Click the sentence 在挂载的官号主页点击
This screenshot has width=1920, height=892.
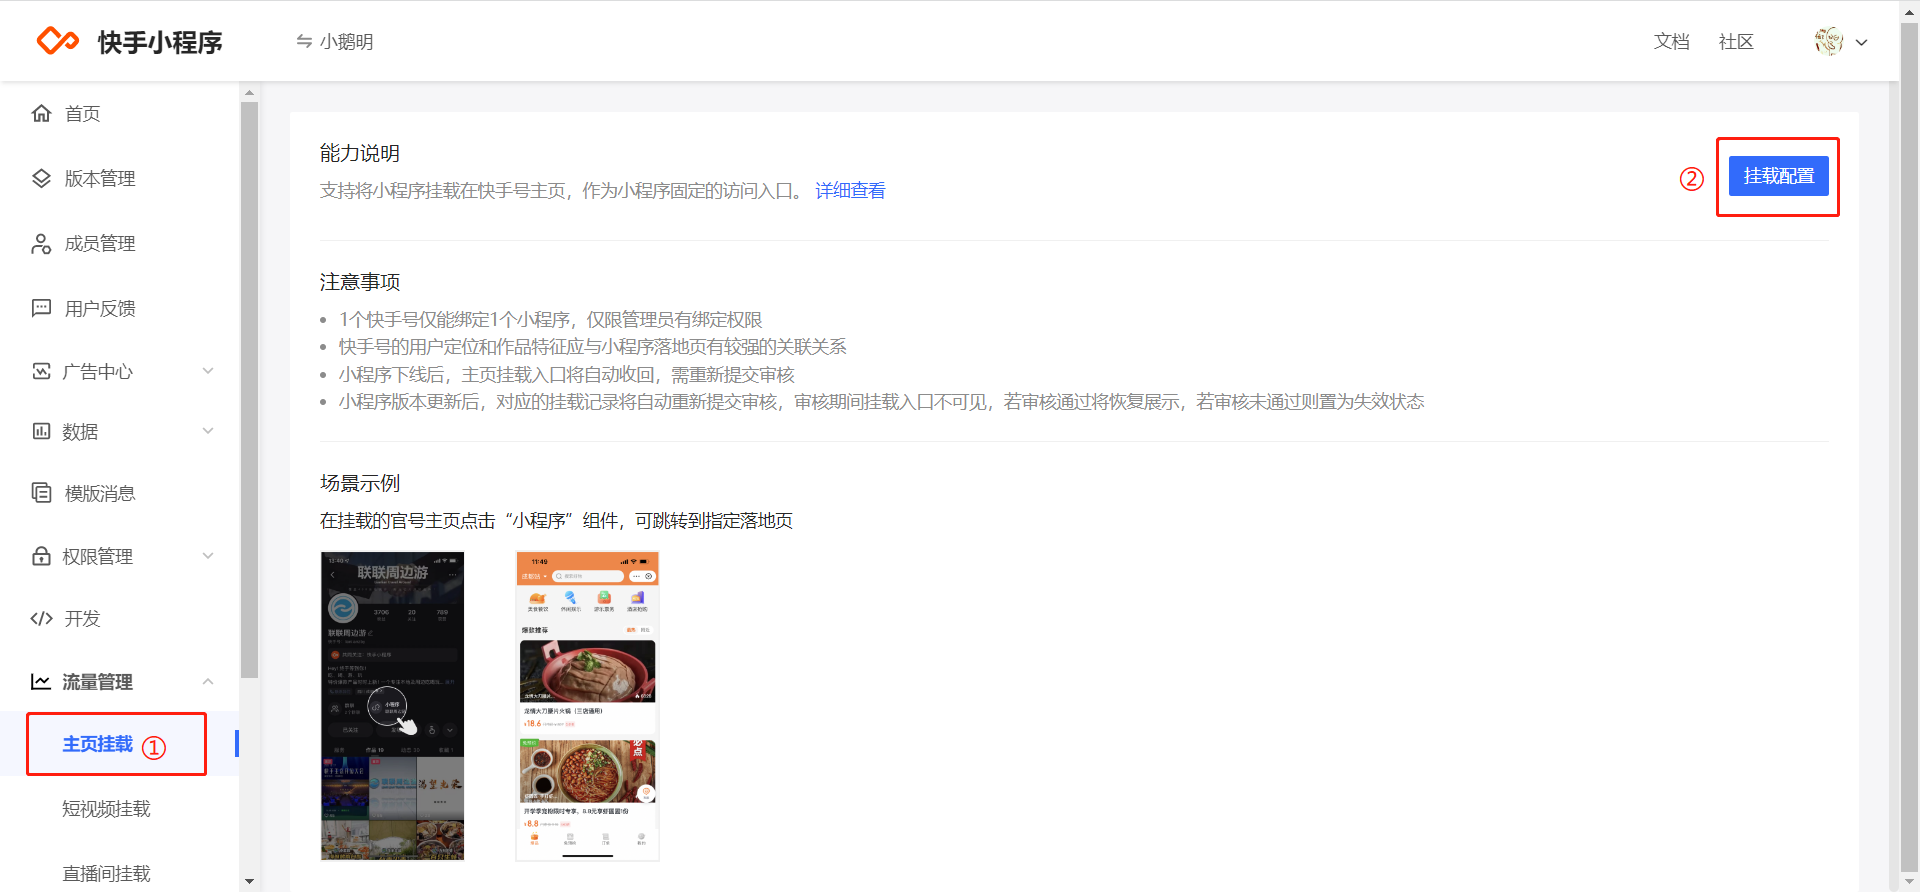(x=556, y=521)
